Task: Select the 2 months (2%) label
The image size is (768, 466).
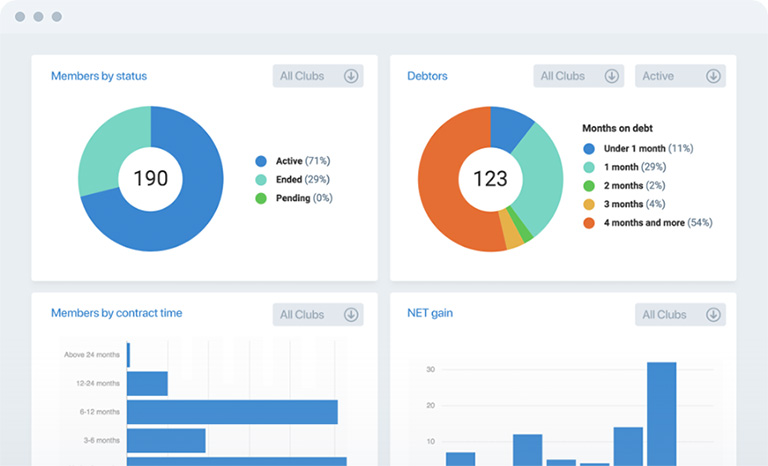Action: tap(634, 186)
